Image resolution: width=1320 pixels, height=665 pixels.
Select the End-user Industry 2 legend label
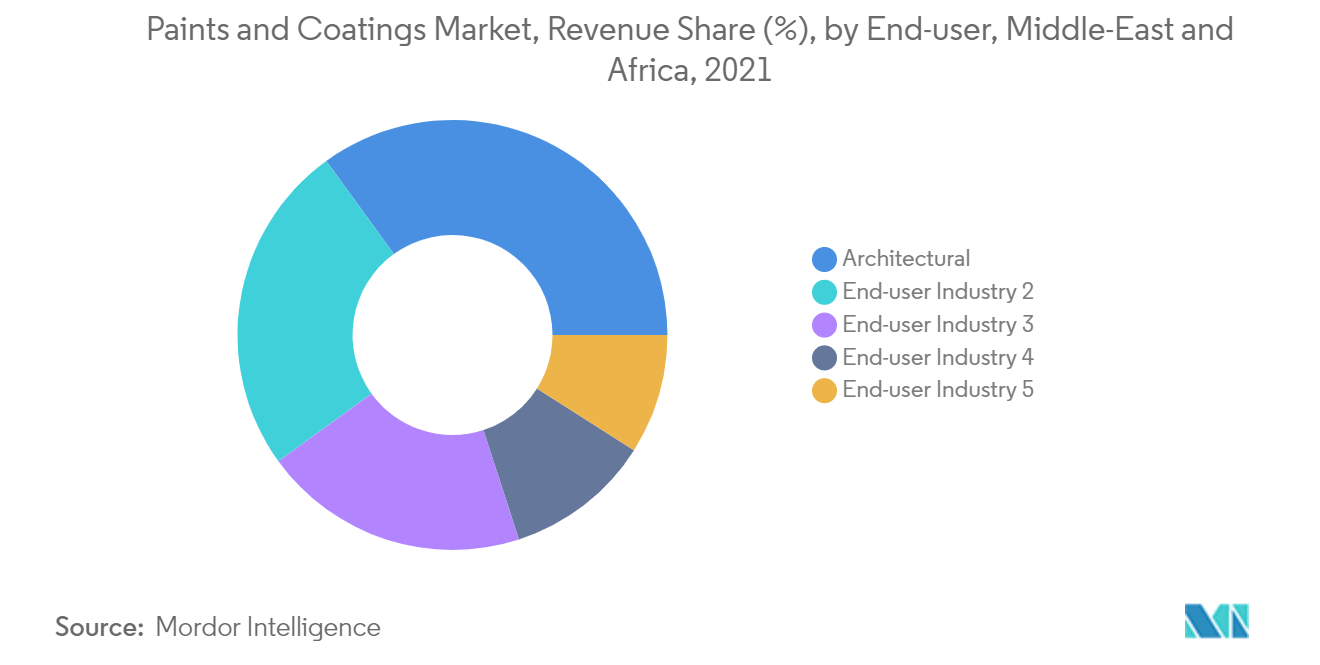point(938,291)
